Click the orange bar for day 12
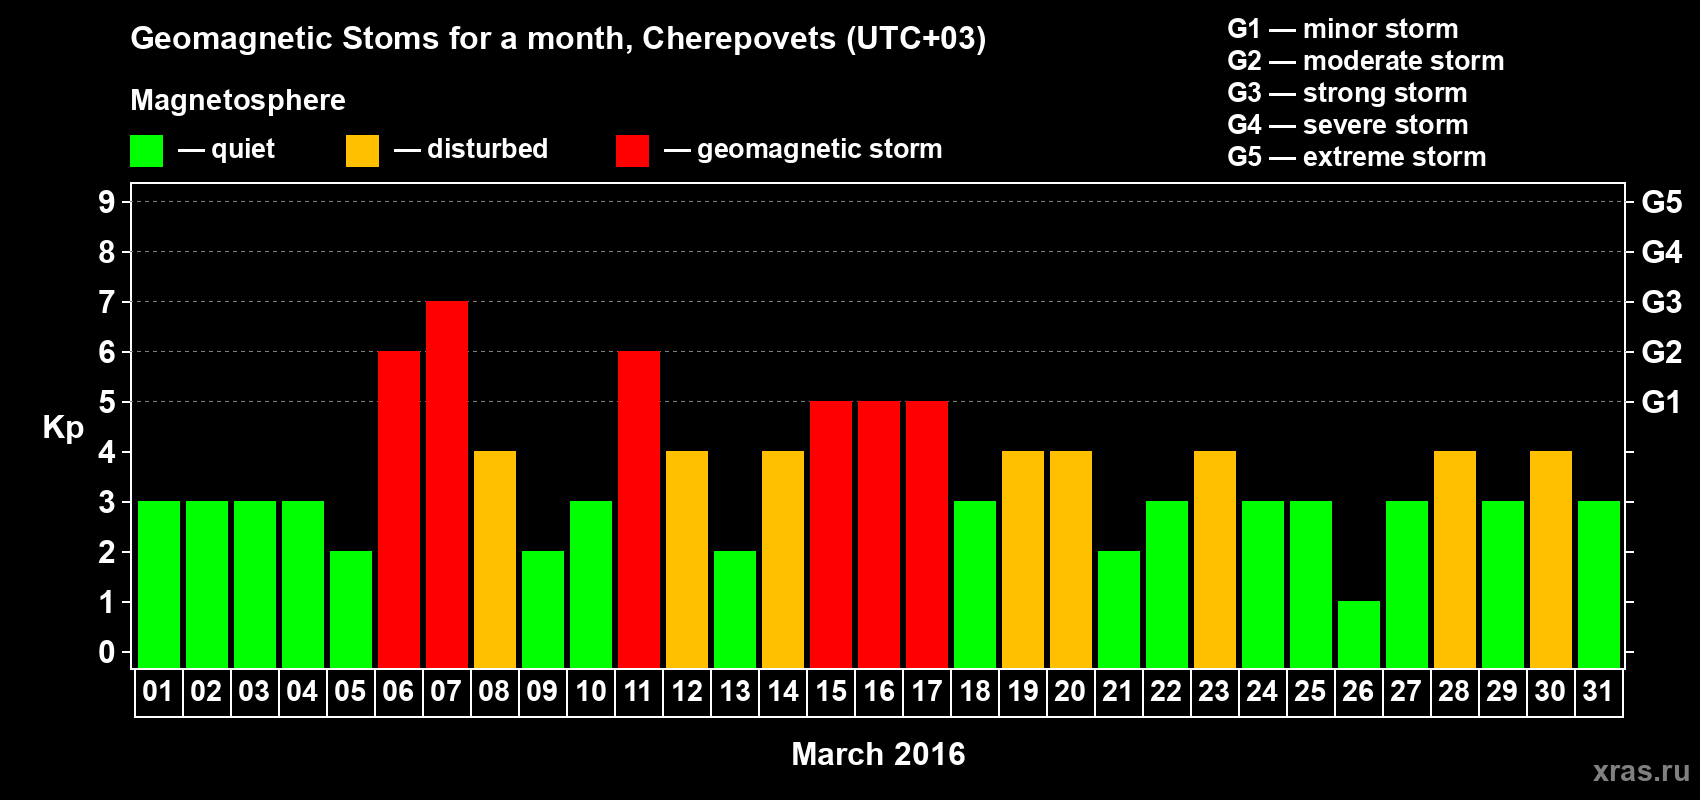 click(687, 560)
